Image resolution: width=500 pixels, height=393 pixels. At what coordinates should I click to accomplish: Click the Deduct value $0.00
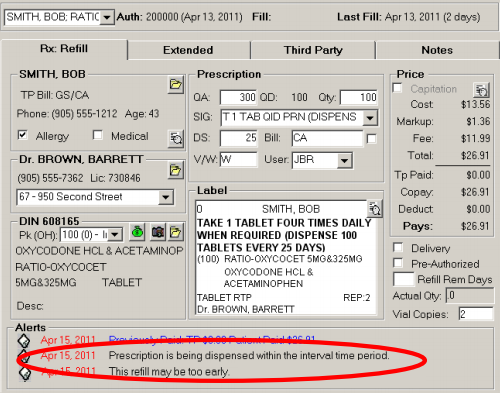478,209
